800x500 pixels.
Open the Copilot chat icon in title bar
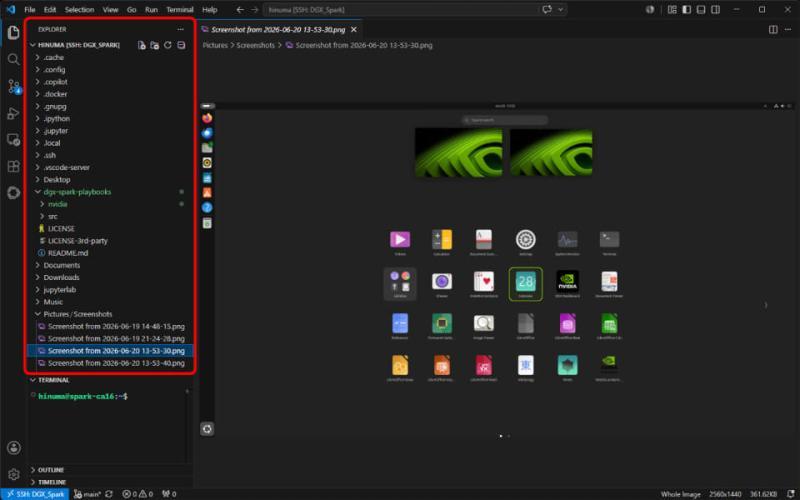[547, 10]
